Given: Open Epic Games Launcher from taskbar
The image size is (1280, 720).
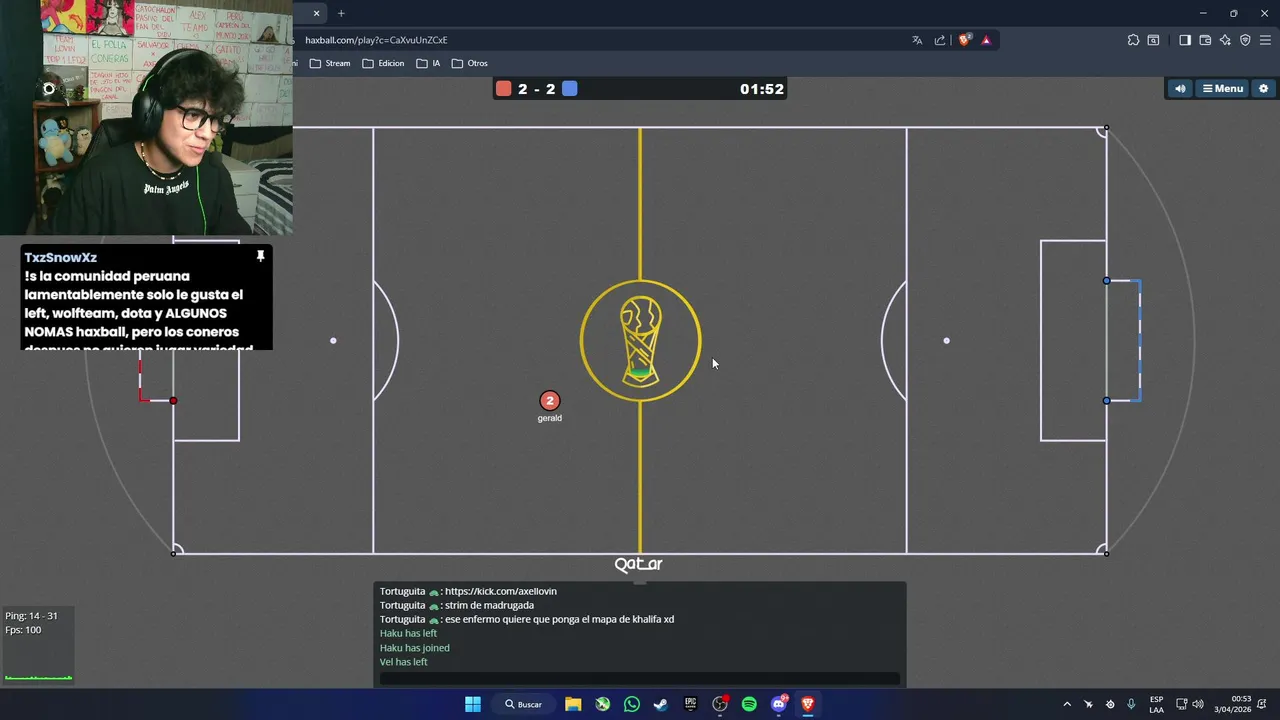Looking at the screenshot, I should pos(690,704).
